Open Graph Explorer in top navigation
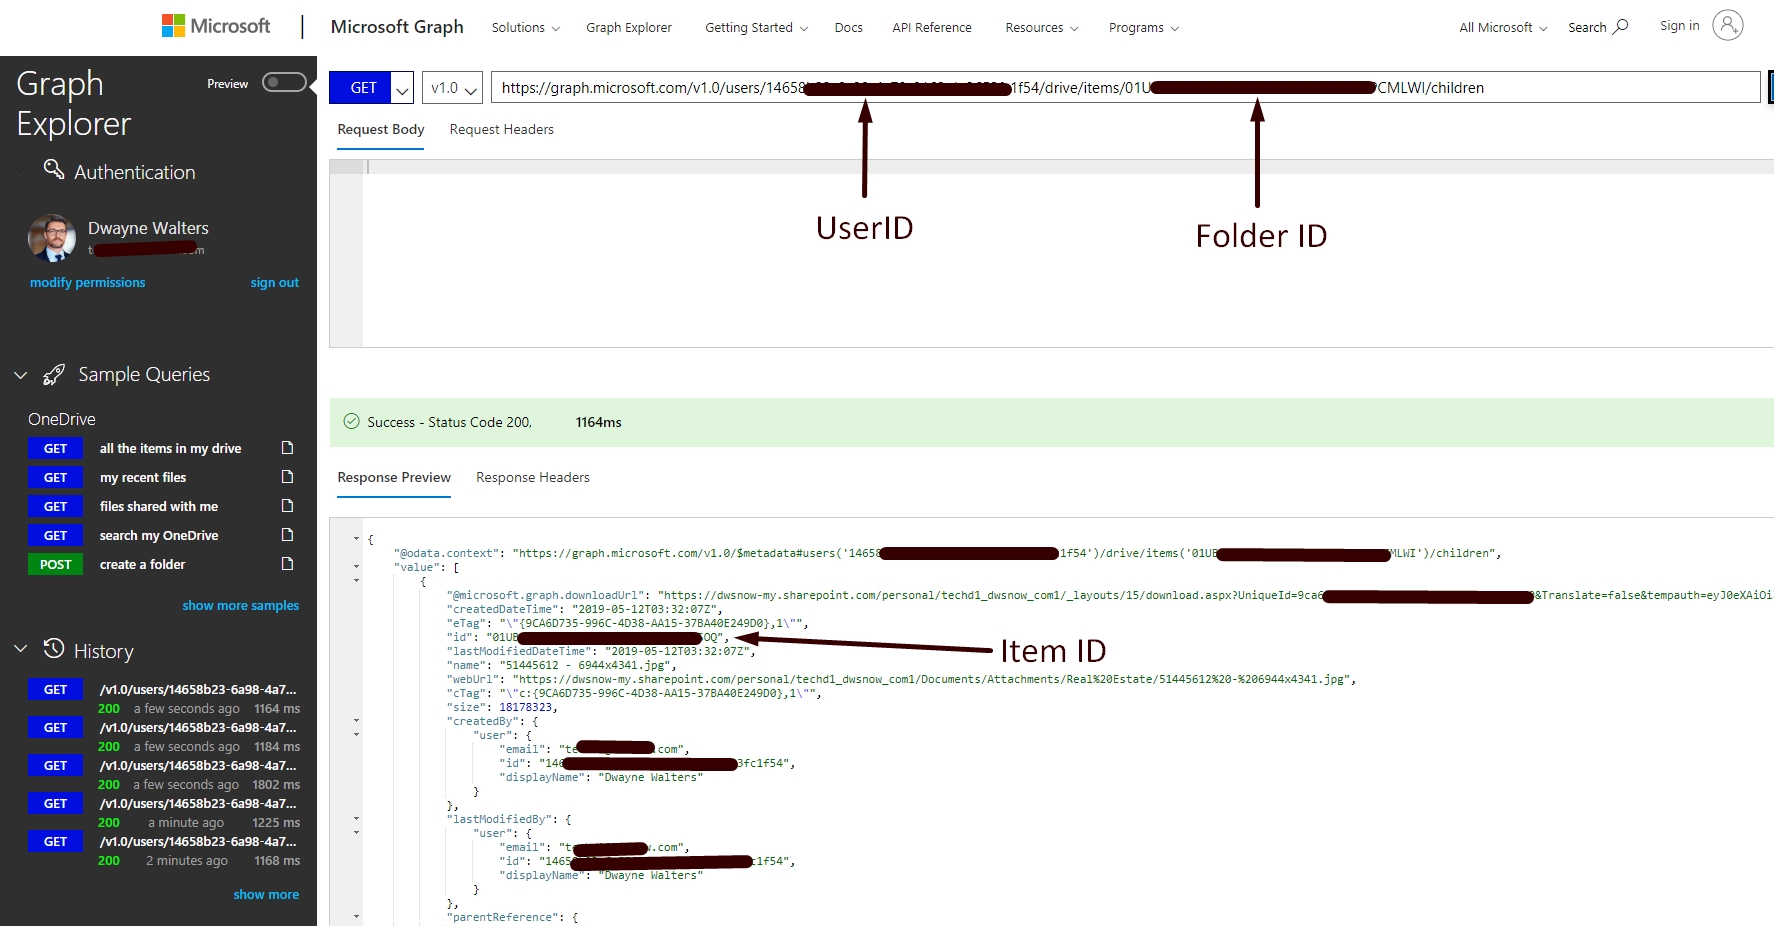1774x926 pixels. pos(629,28)
